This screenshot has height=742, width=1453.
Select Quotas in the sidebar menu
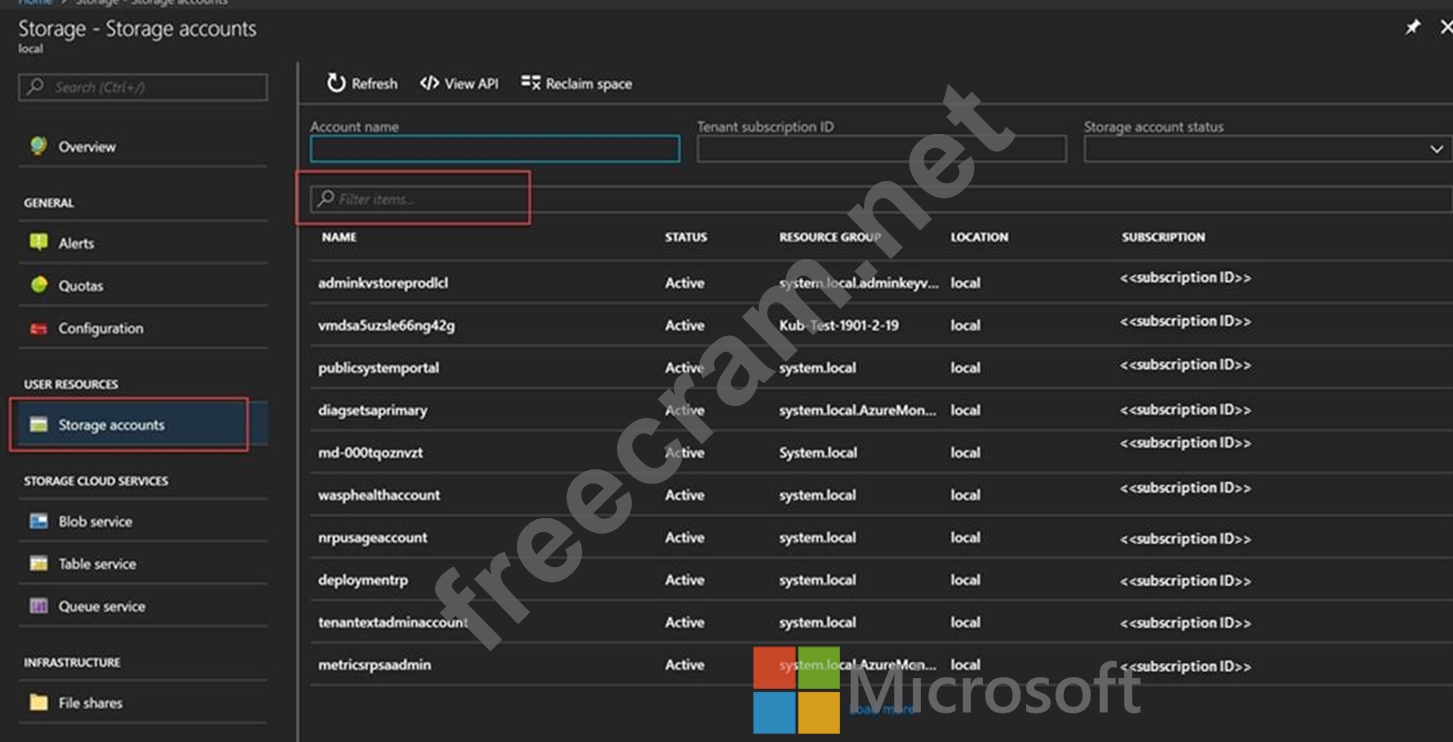coord(81,286)
